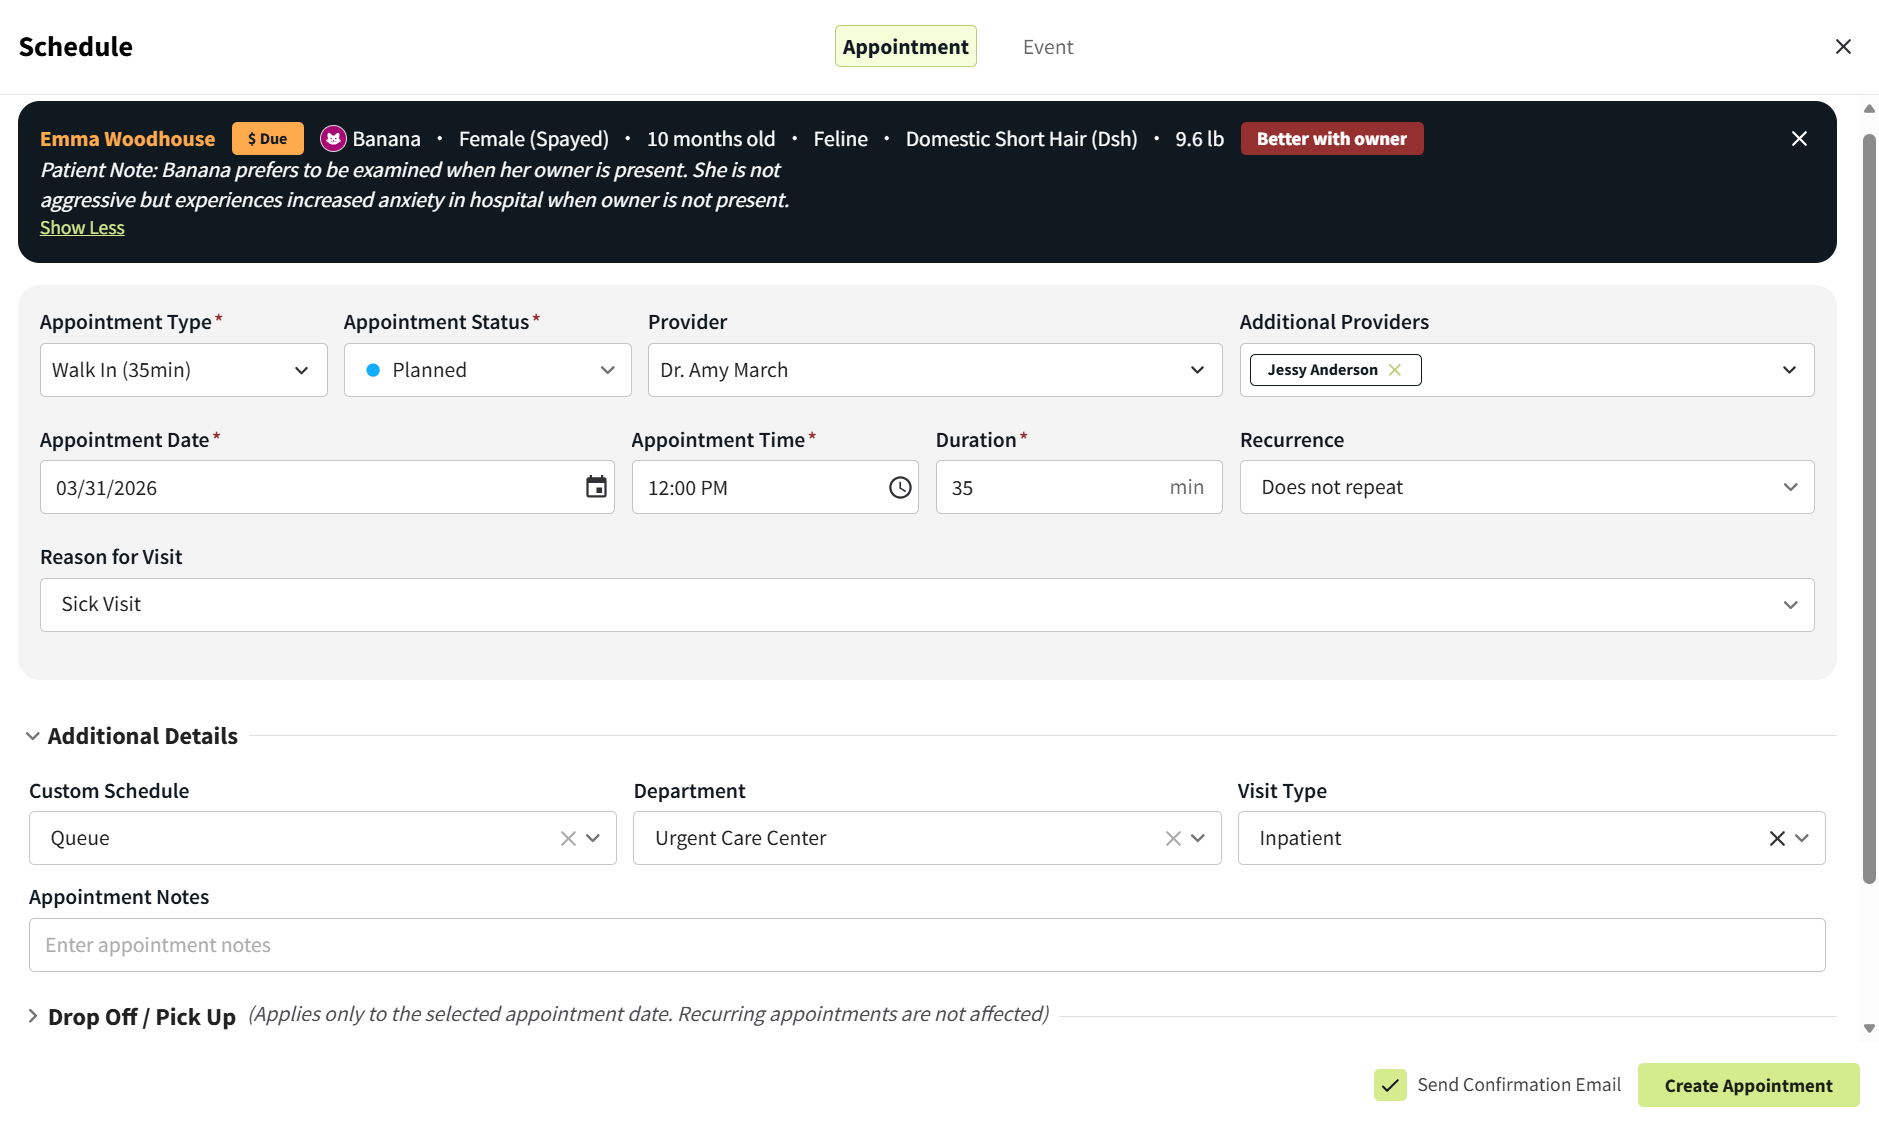The height and width of the screenshot is (1124, 1879).
Task: Expand the Drop Off / Pick Up section
Action: coord(33,1016)
